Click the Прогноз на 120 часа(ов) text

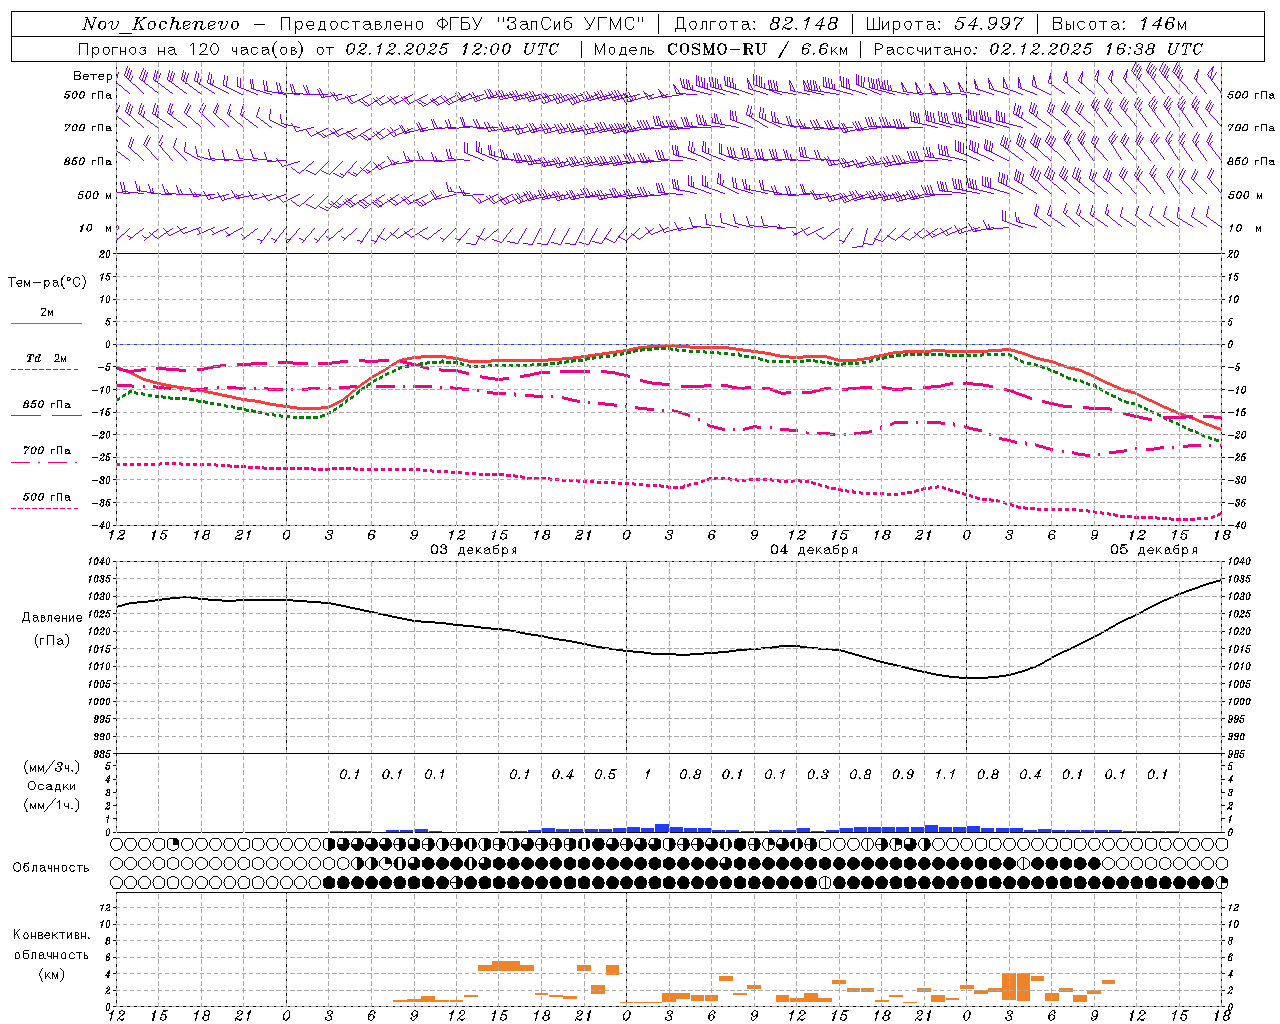click(192, 49)
